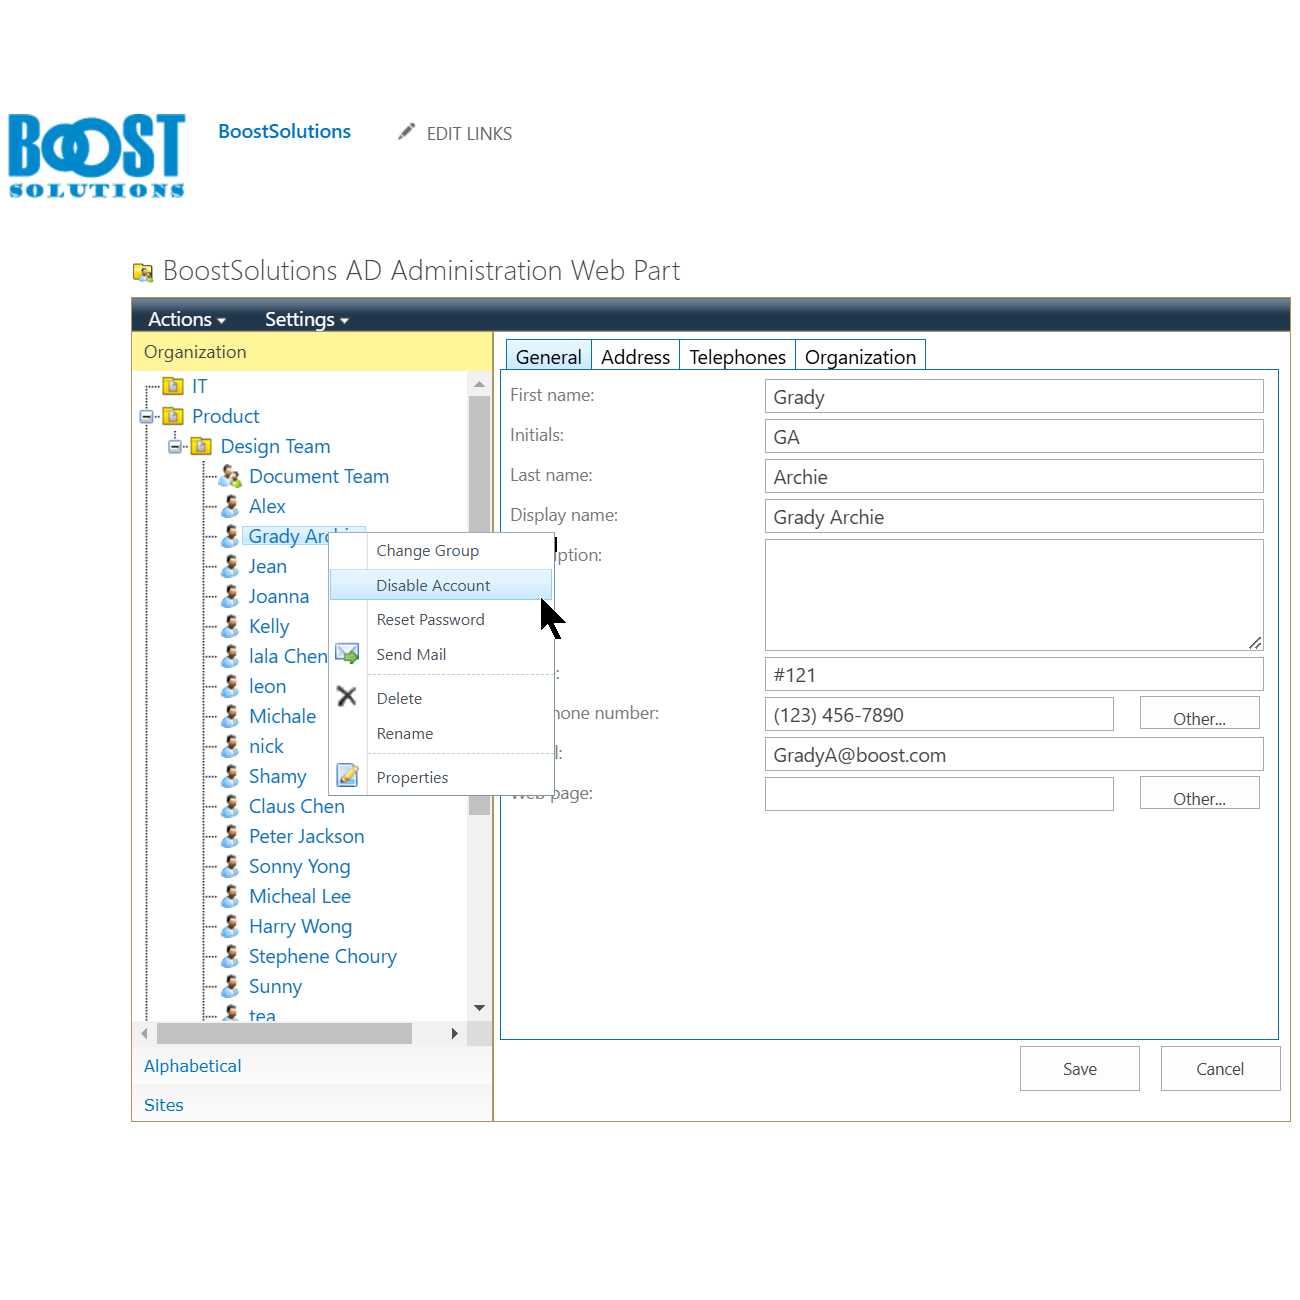Screen dimensions: 1300x1300
Task: Click the Description text area
Action: [1014, 595]
